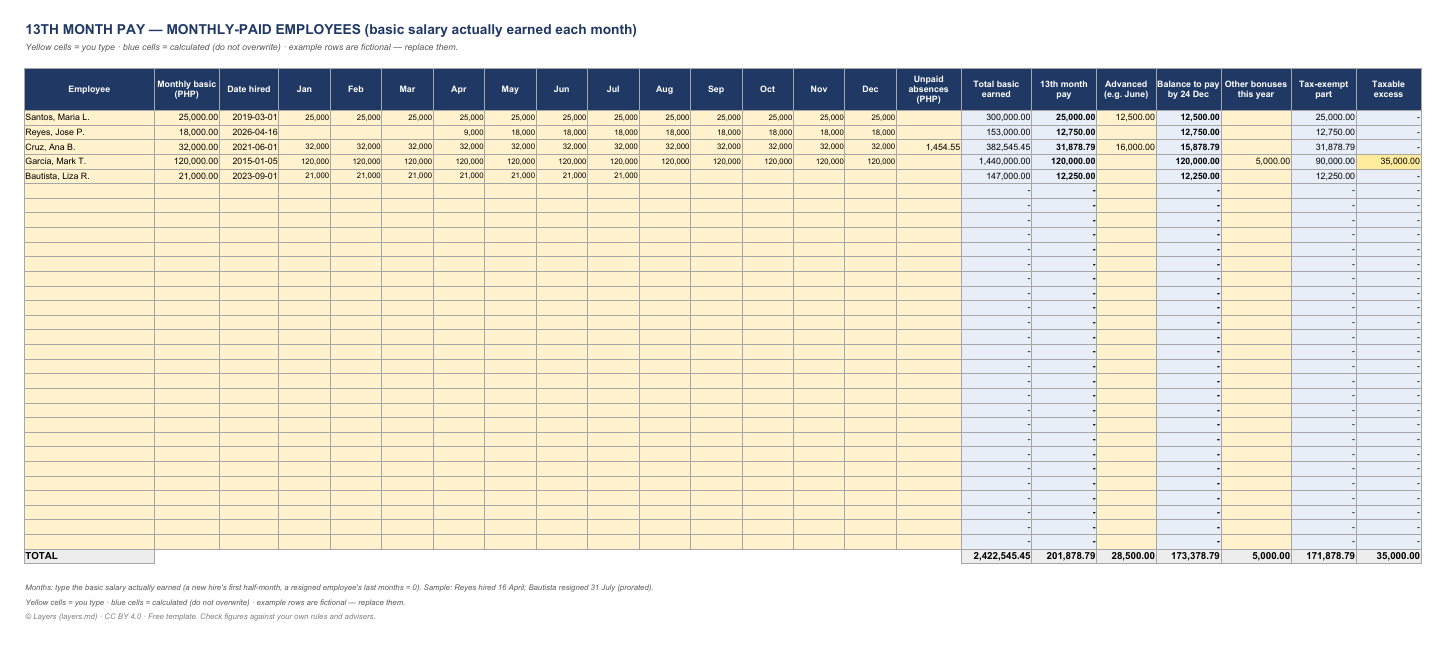Click the "Taxable excess" header

tap(1388, 89)
